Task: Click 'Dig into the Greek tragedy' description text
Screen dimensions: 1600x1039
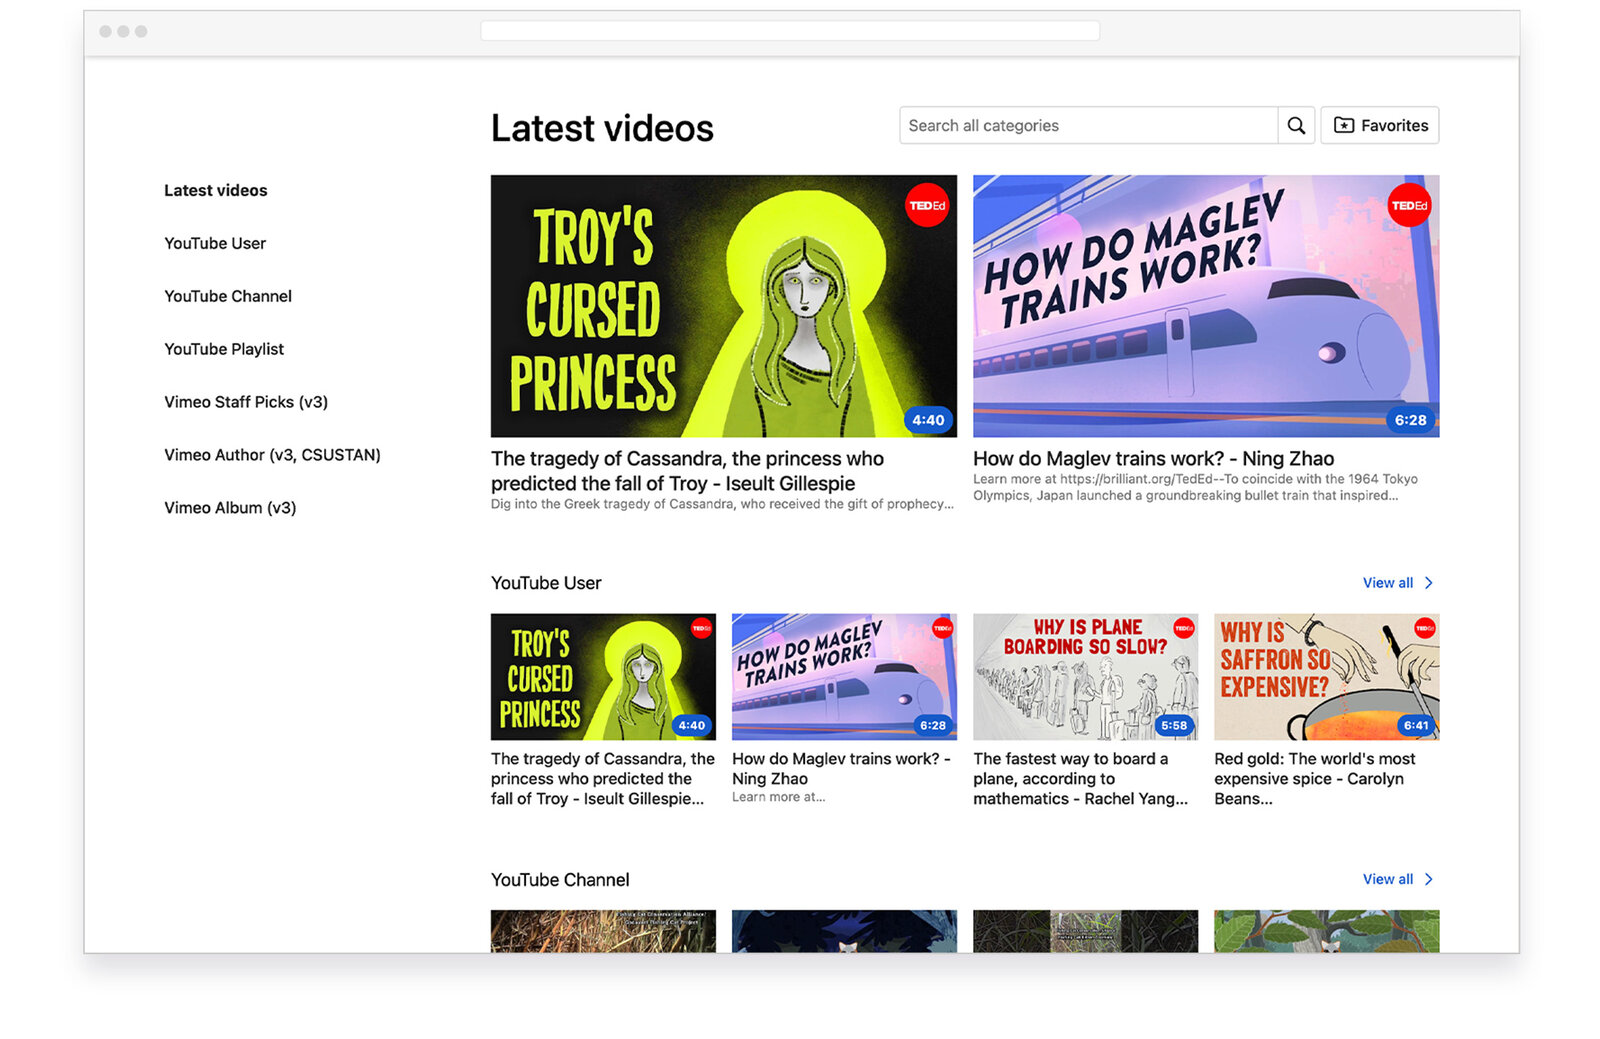Action: (722, 504)
